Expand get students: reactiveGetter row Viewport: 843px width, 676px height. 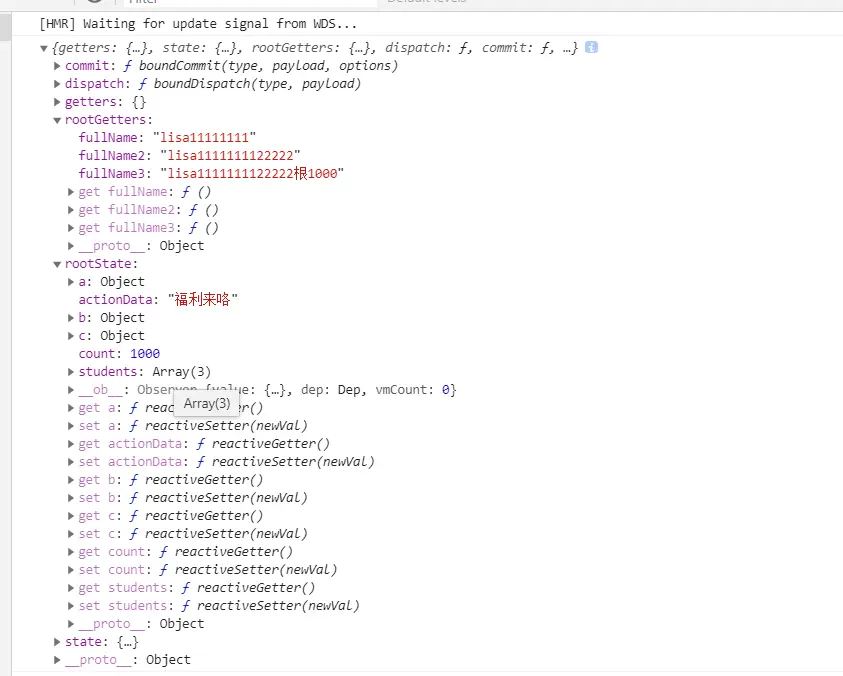pos(70,588)
